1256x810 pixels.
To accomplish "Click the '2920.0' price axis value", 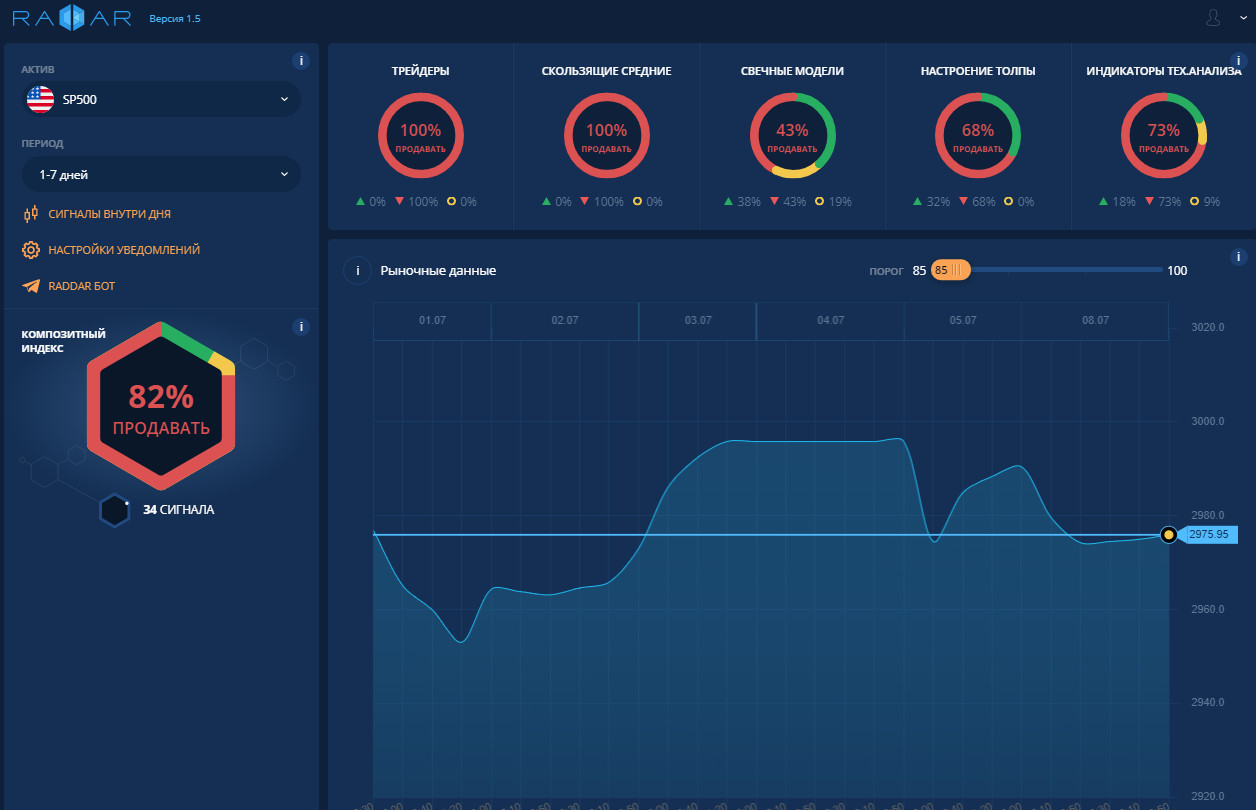I will click(1209, 796).
